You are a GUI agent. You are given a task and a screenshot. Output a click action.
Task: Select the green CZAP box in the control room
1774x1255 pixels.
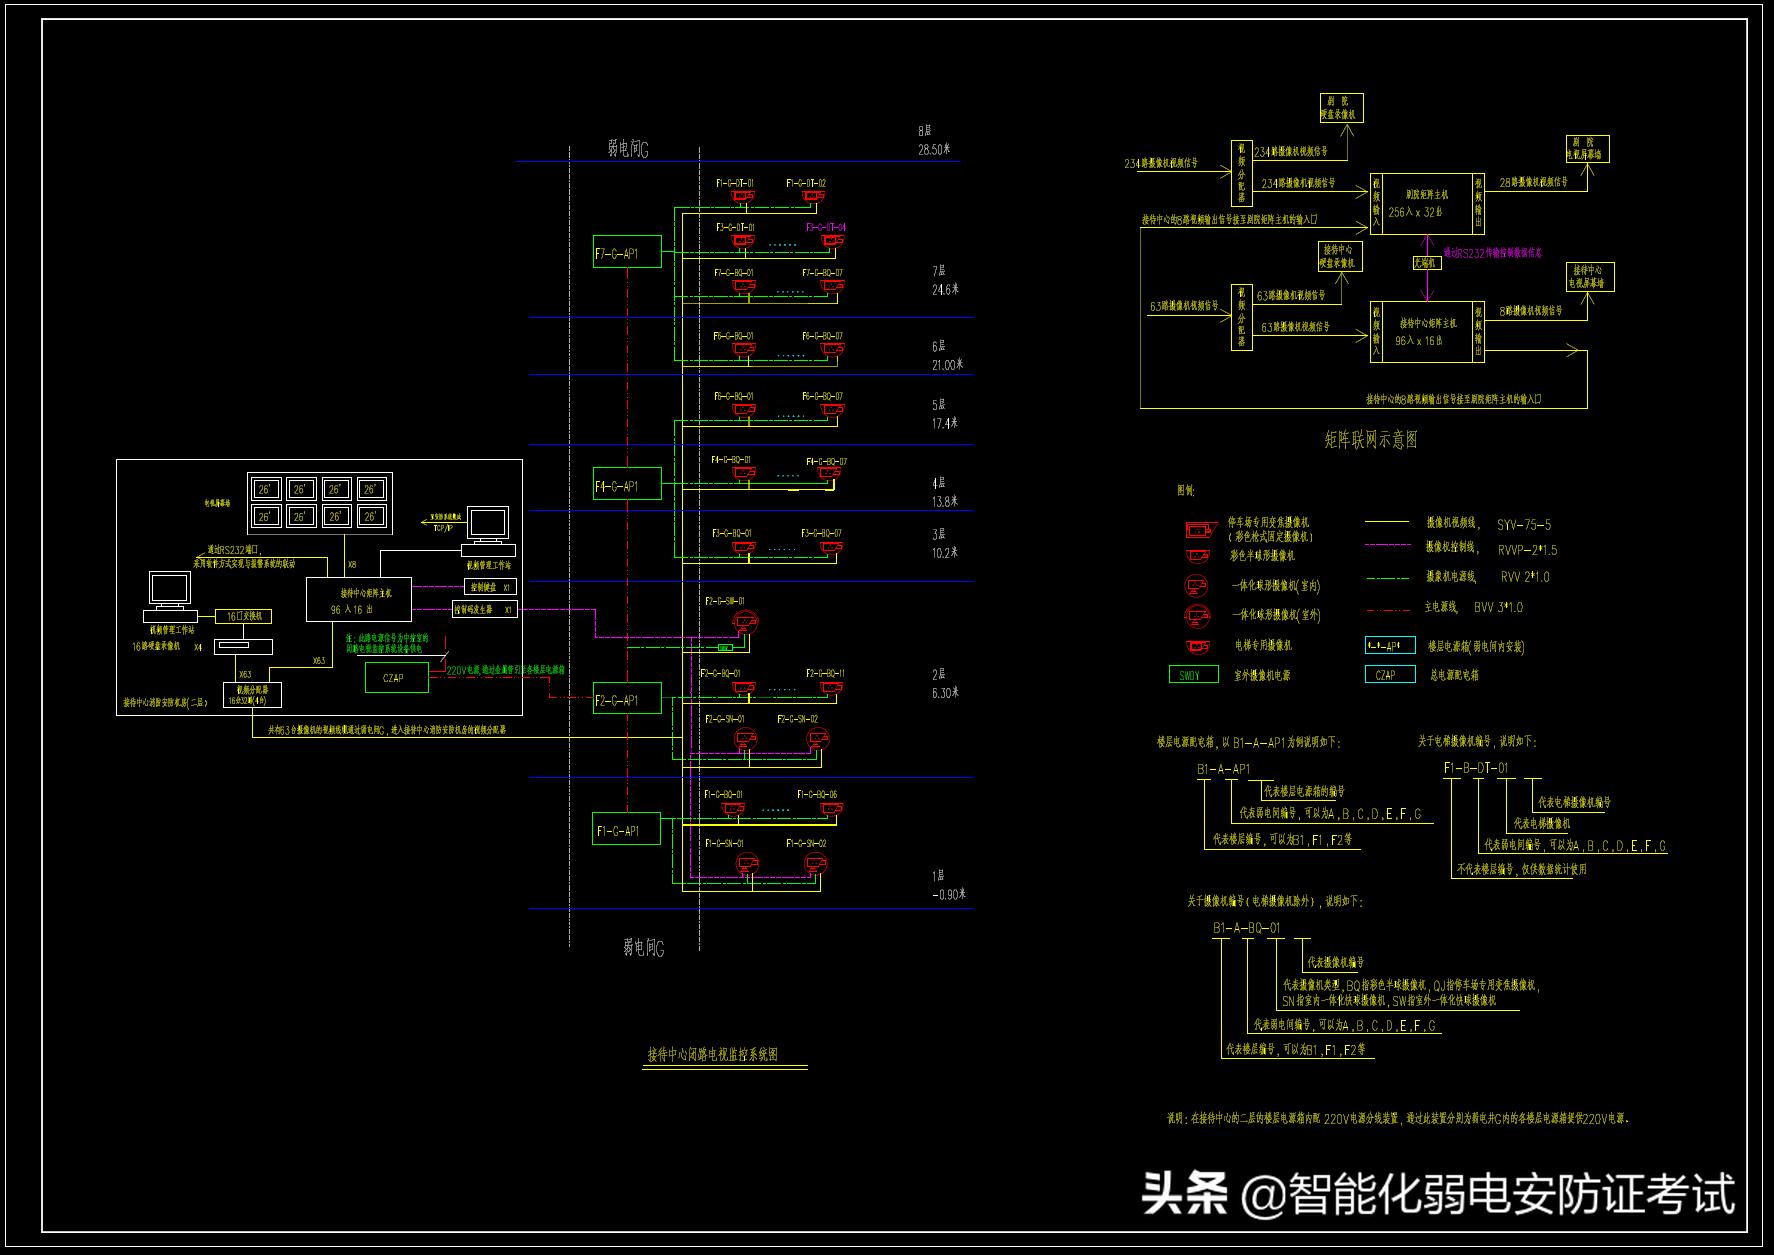395,678
